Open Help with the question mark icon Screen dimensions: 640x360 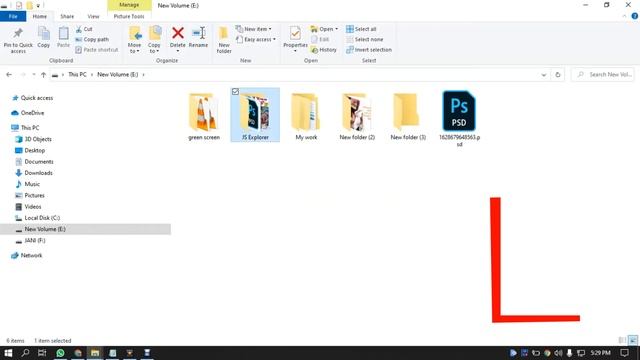point(634,16)
